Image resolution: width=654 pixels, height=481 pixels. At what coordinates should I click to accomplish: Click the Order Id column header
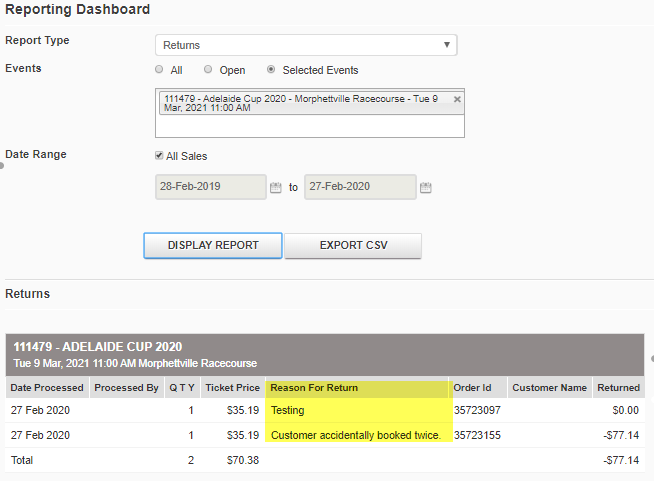point(478,388)
